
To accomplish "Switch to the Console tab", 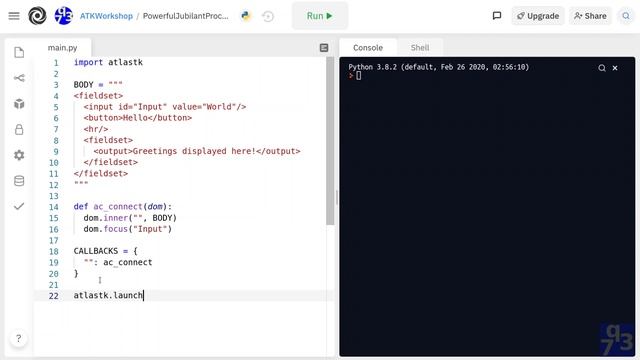I will coord(368,48).
